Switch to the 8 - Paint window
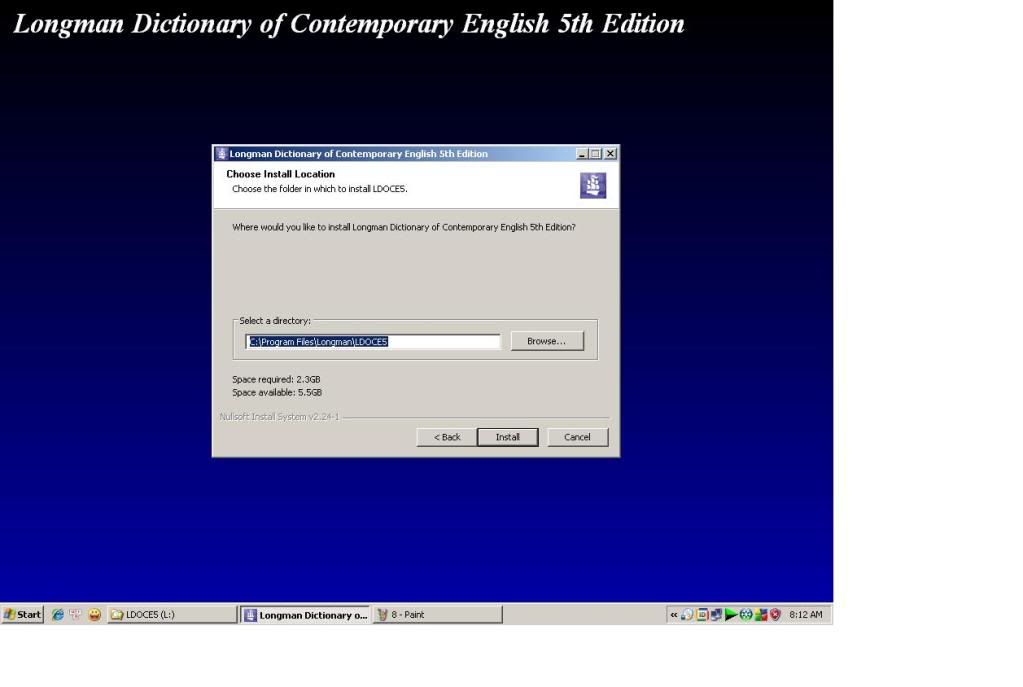This screenshot has width=1023, height=687. [438, 615]
